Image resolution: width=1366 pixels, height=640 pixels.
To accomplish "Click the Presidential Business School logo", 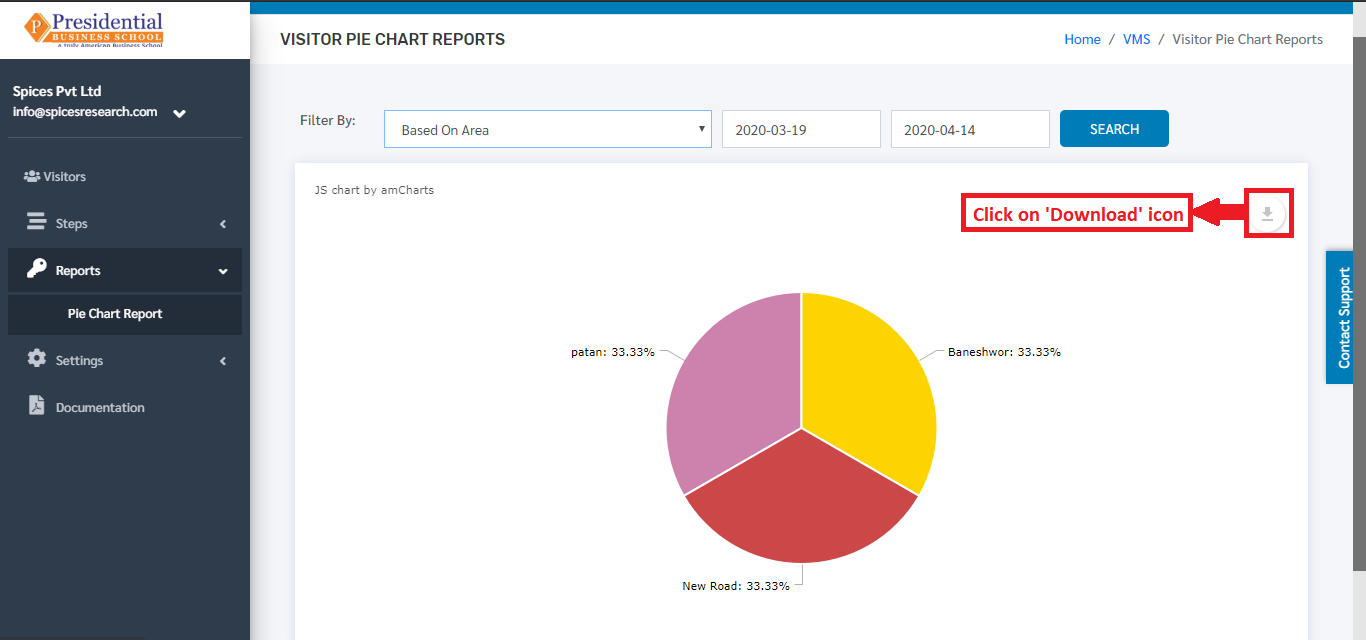I will (x=94, y=30).
